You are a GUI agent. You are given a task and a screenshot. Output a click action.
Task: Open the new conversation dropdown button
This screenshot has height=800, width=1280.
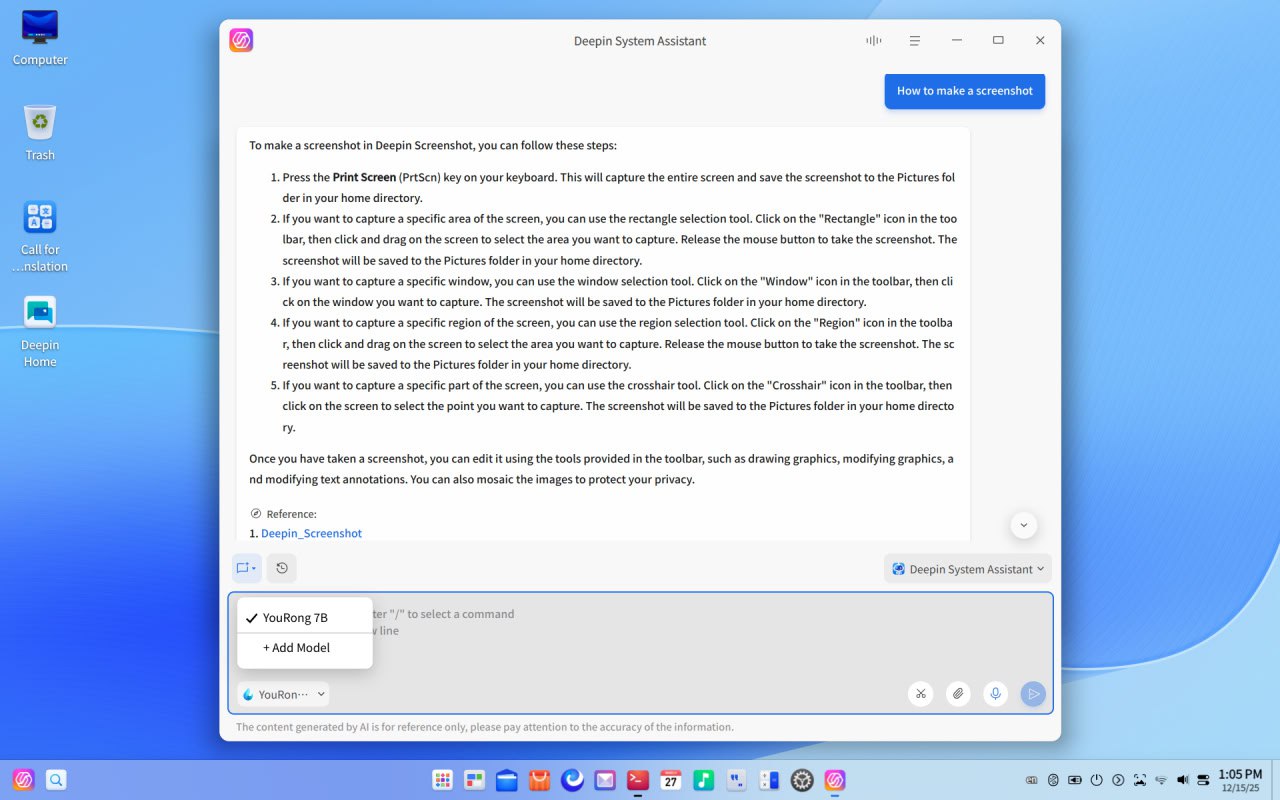(246, 568)
